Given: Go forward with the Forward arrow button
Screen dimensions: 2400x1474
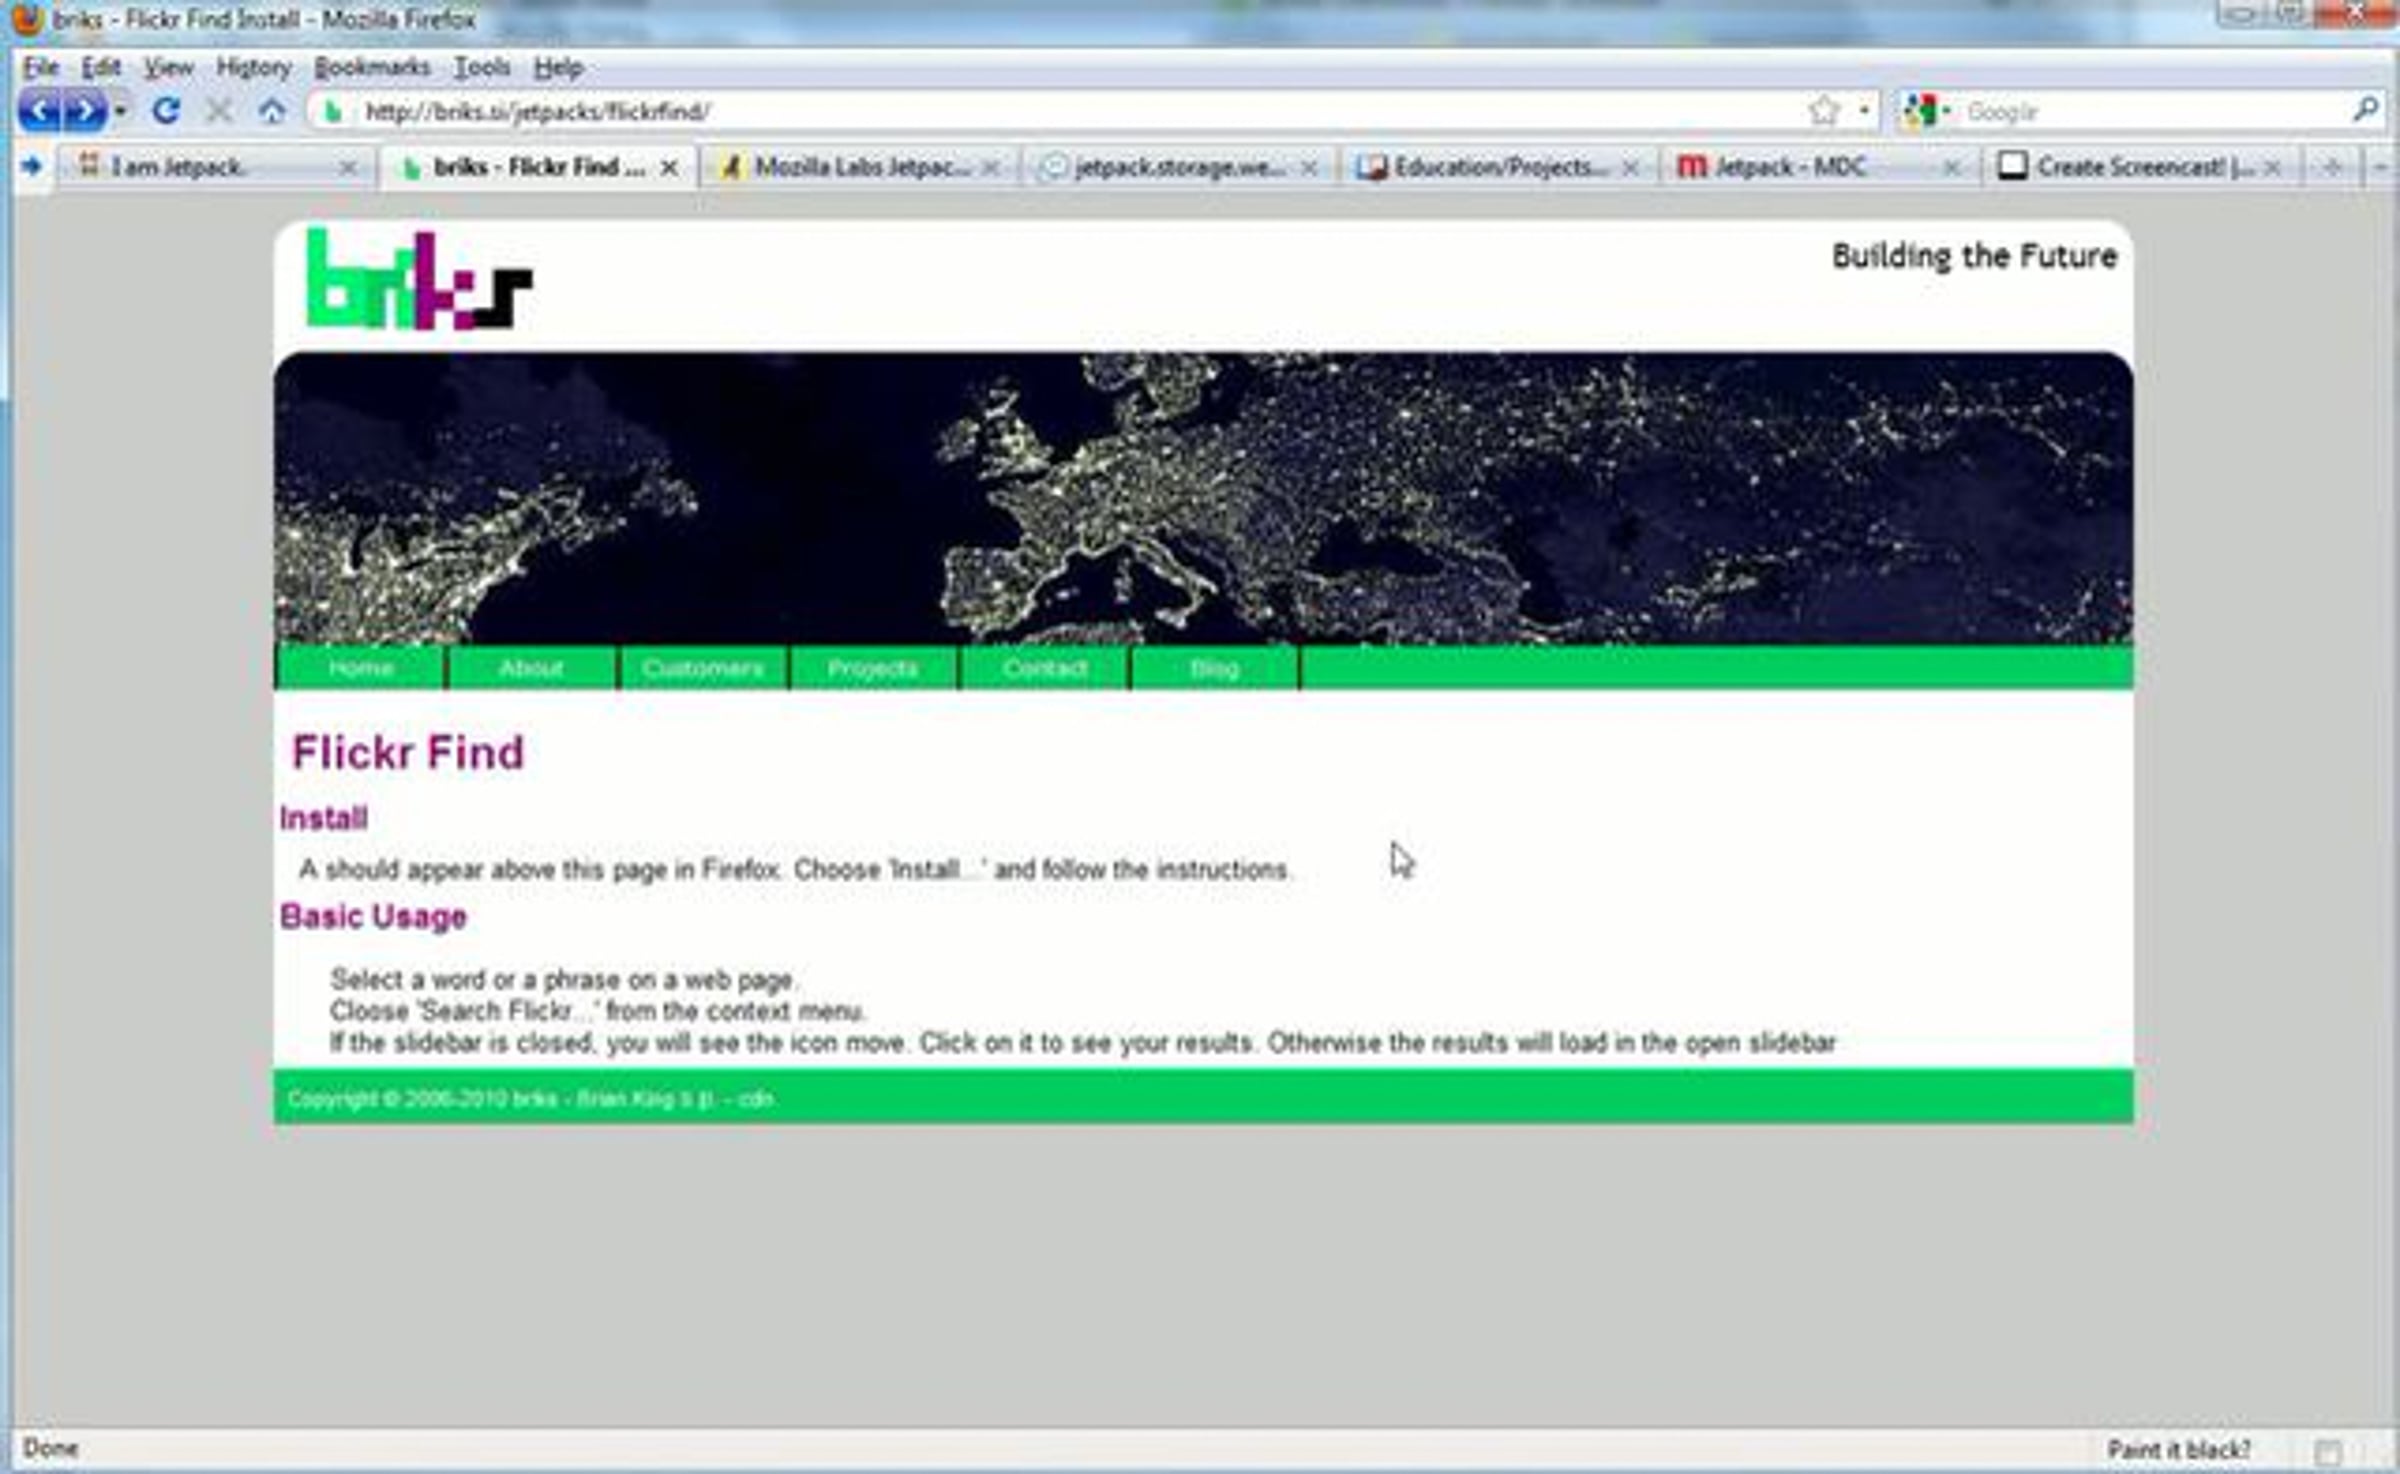Looking at the screenshot, I should click(85, 110).
